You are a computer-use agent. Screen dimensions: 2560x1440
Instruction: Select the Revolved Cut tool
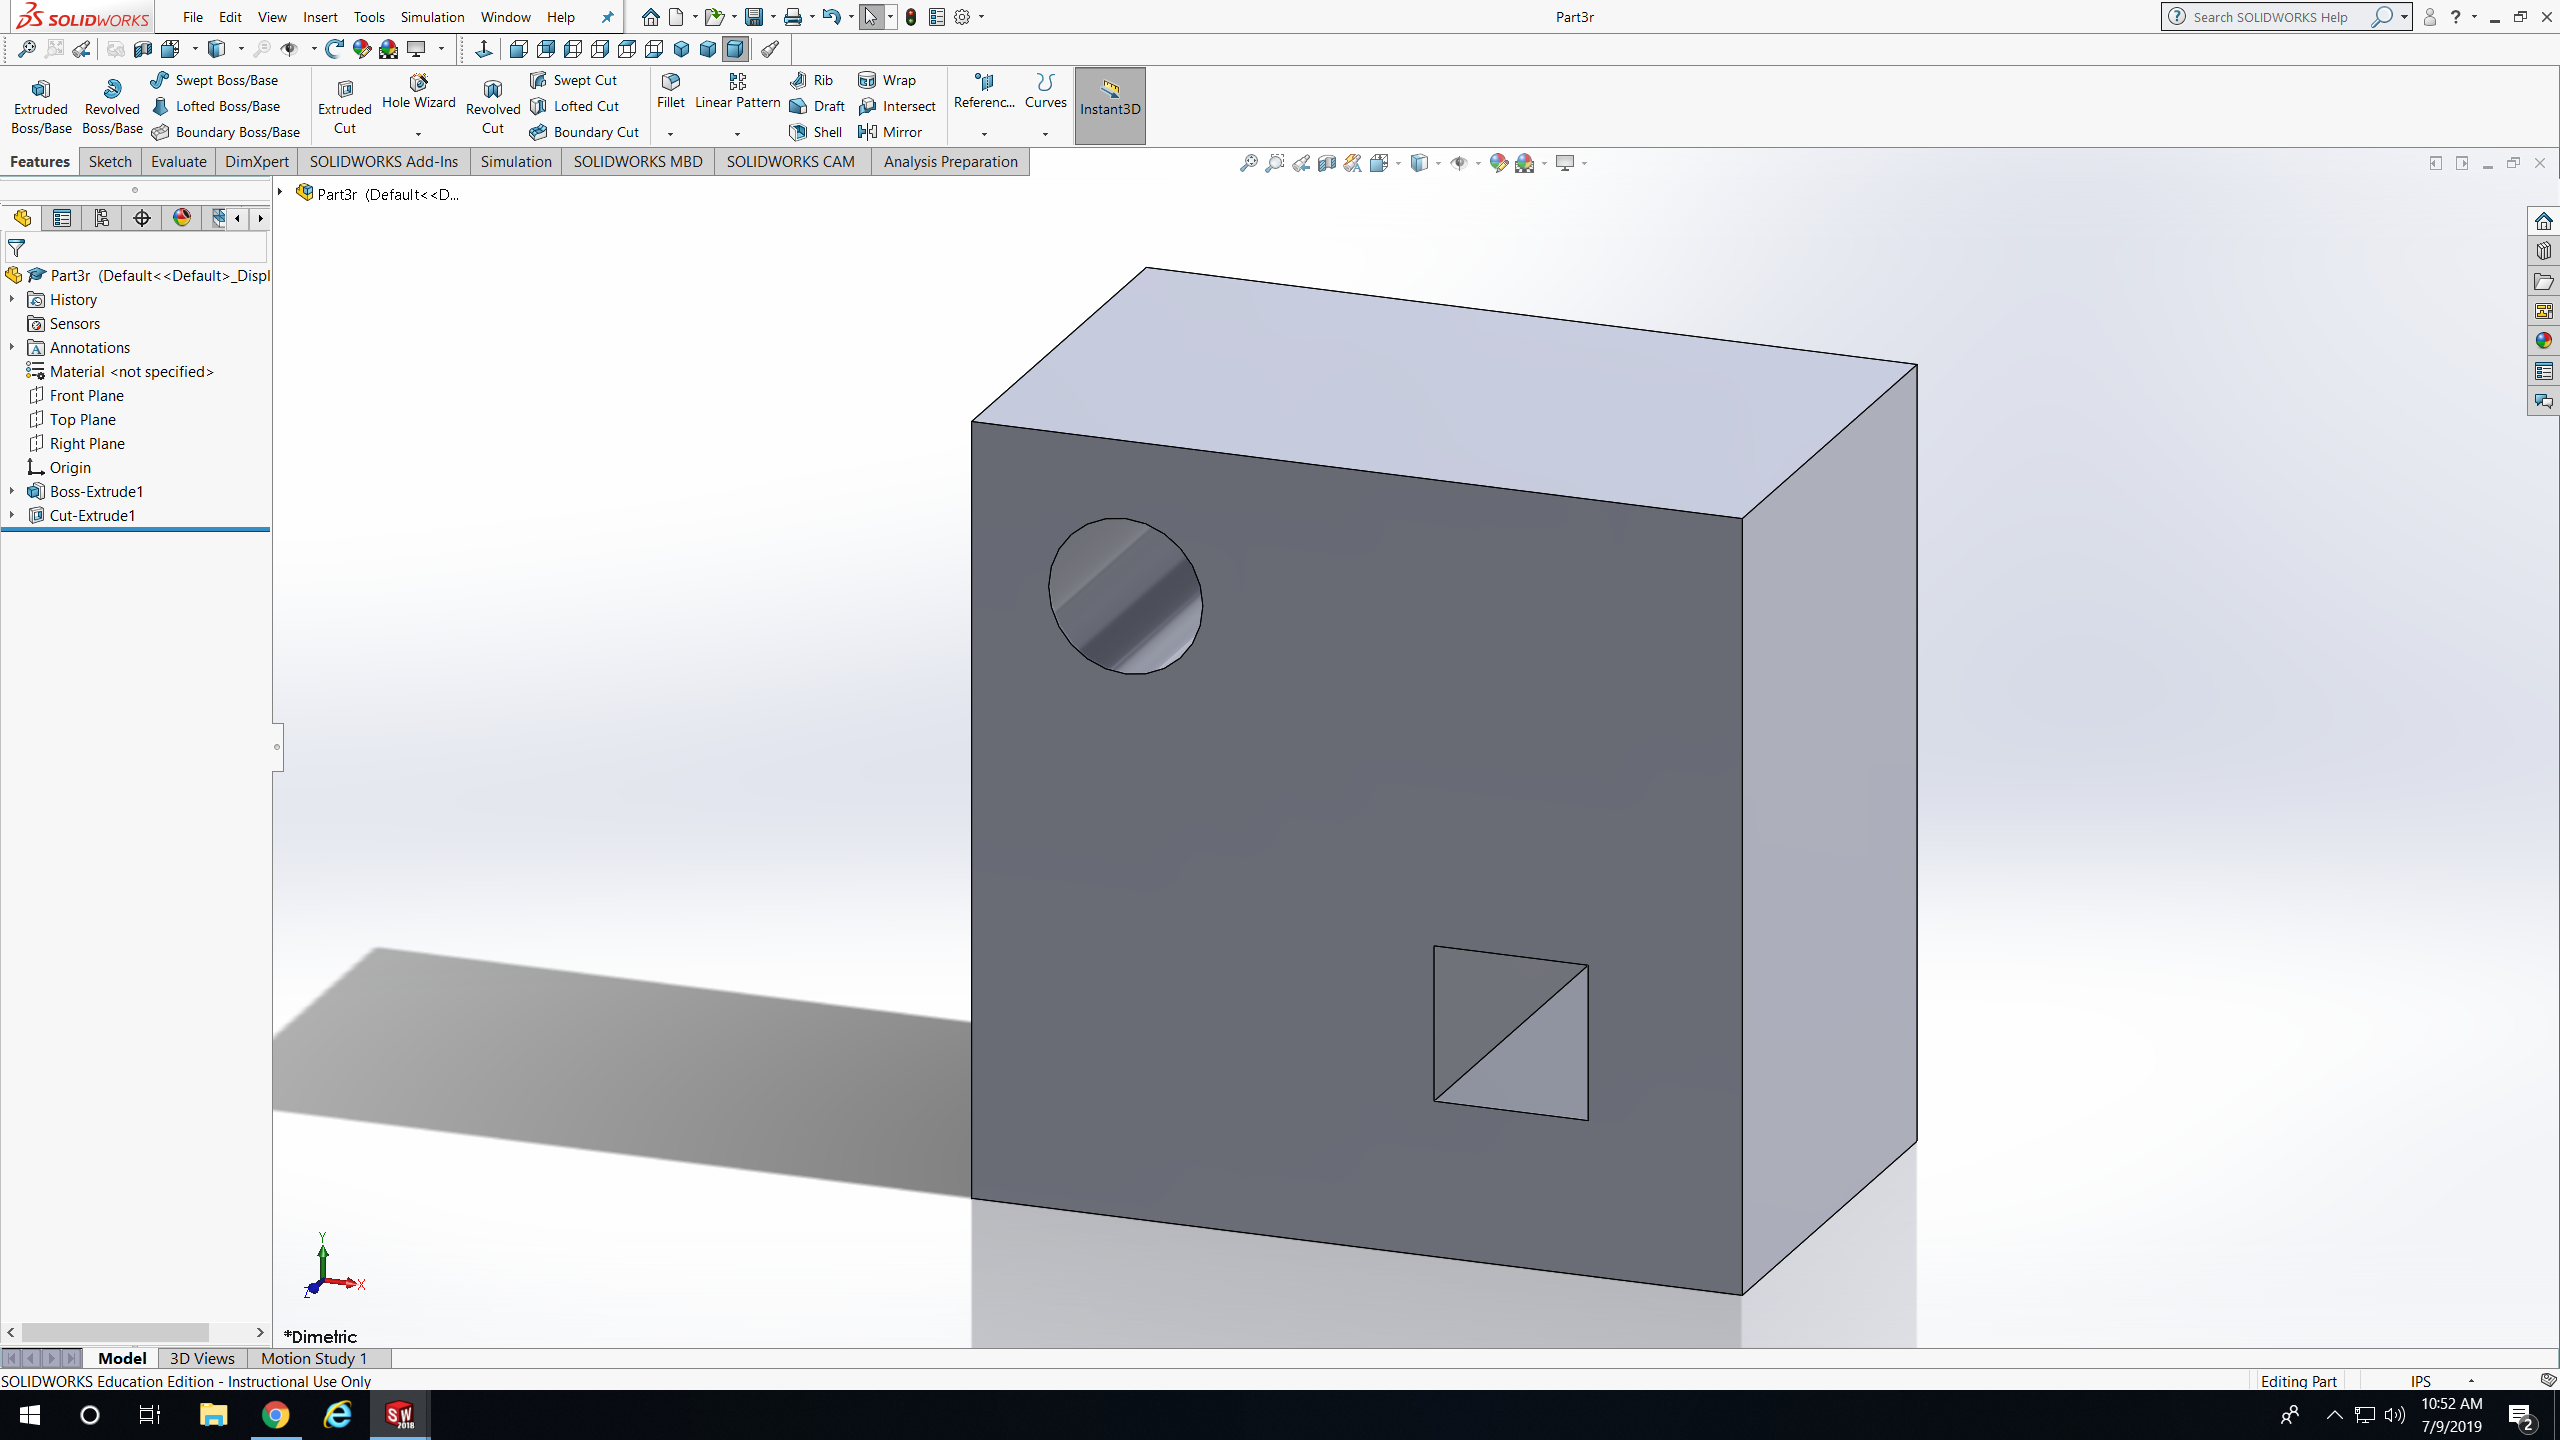(x=492, y=106)
